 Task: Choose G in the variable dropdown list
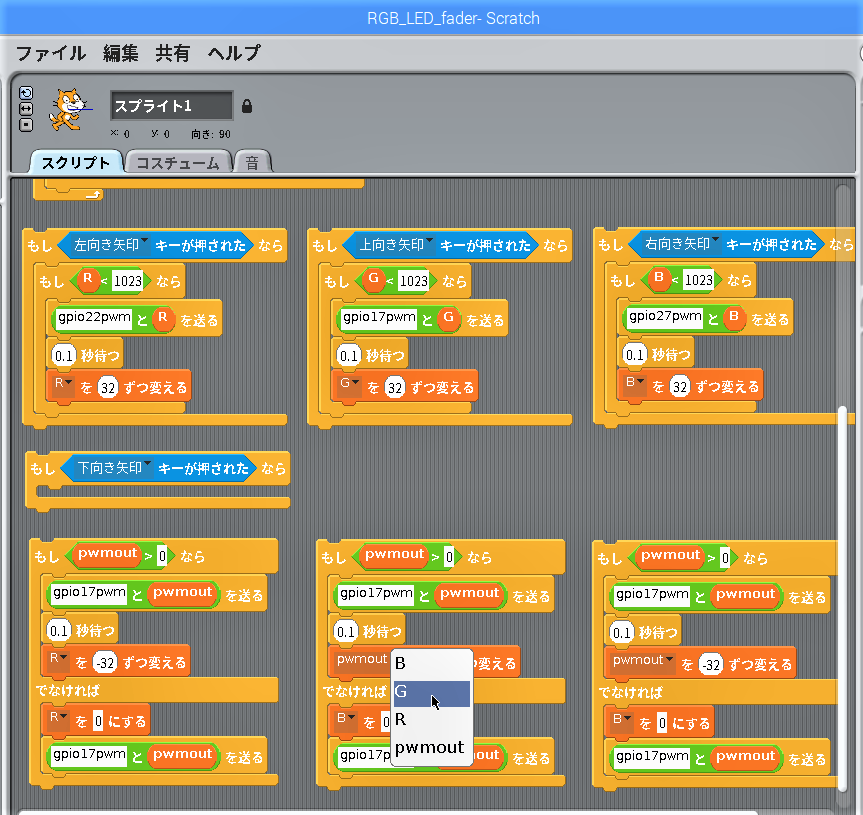click(x=431, y=692)
